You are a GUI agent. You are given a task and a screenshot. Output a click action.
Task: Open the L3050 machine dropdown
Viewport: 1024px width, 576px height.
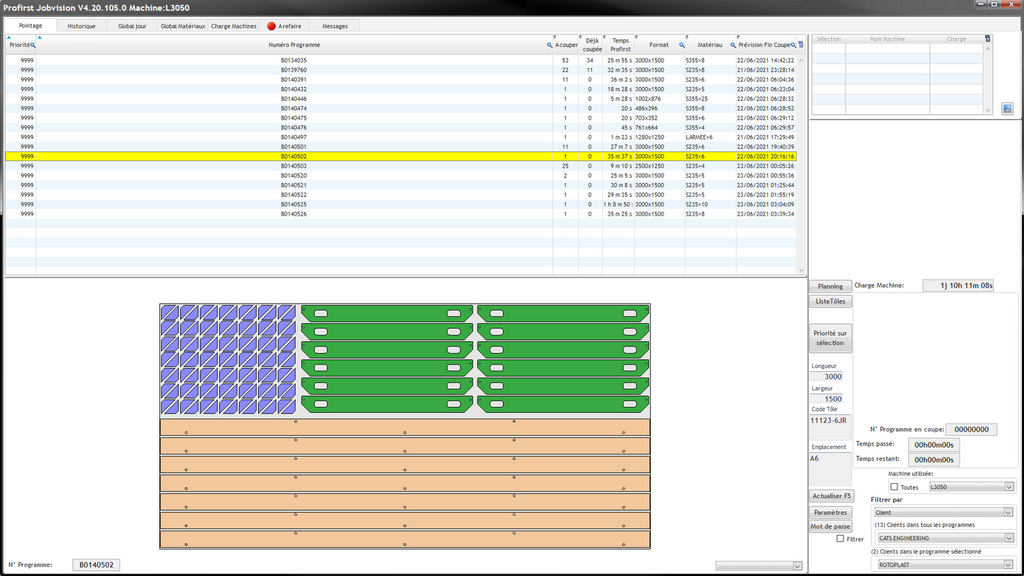click(971, 487)
